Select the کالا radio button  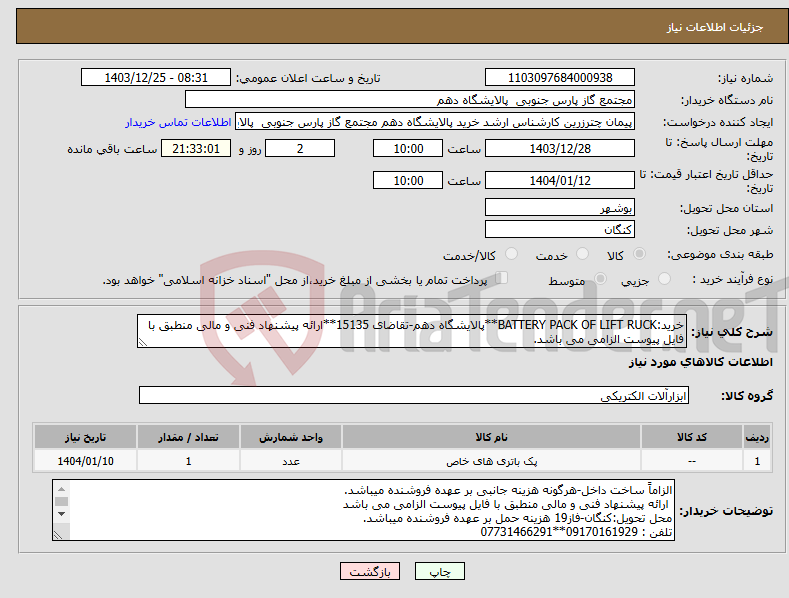(640, 254)
